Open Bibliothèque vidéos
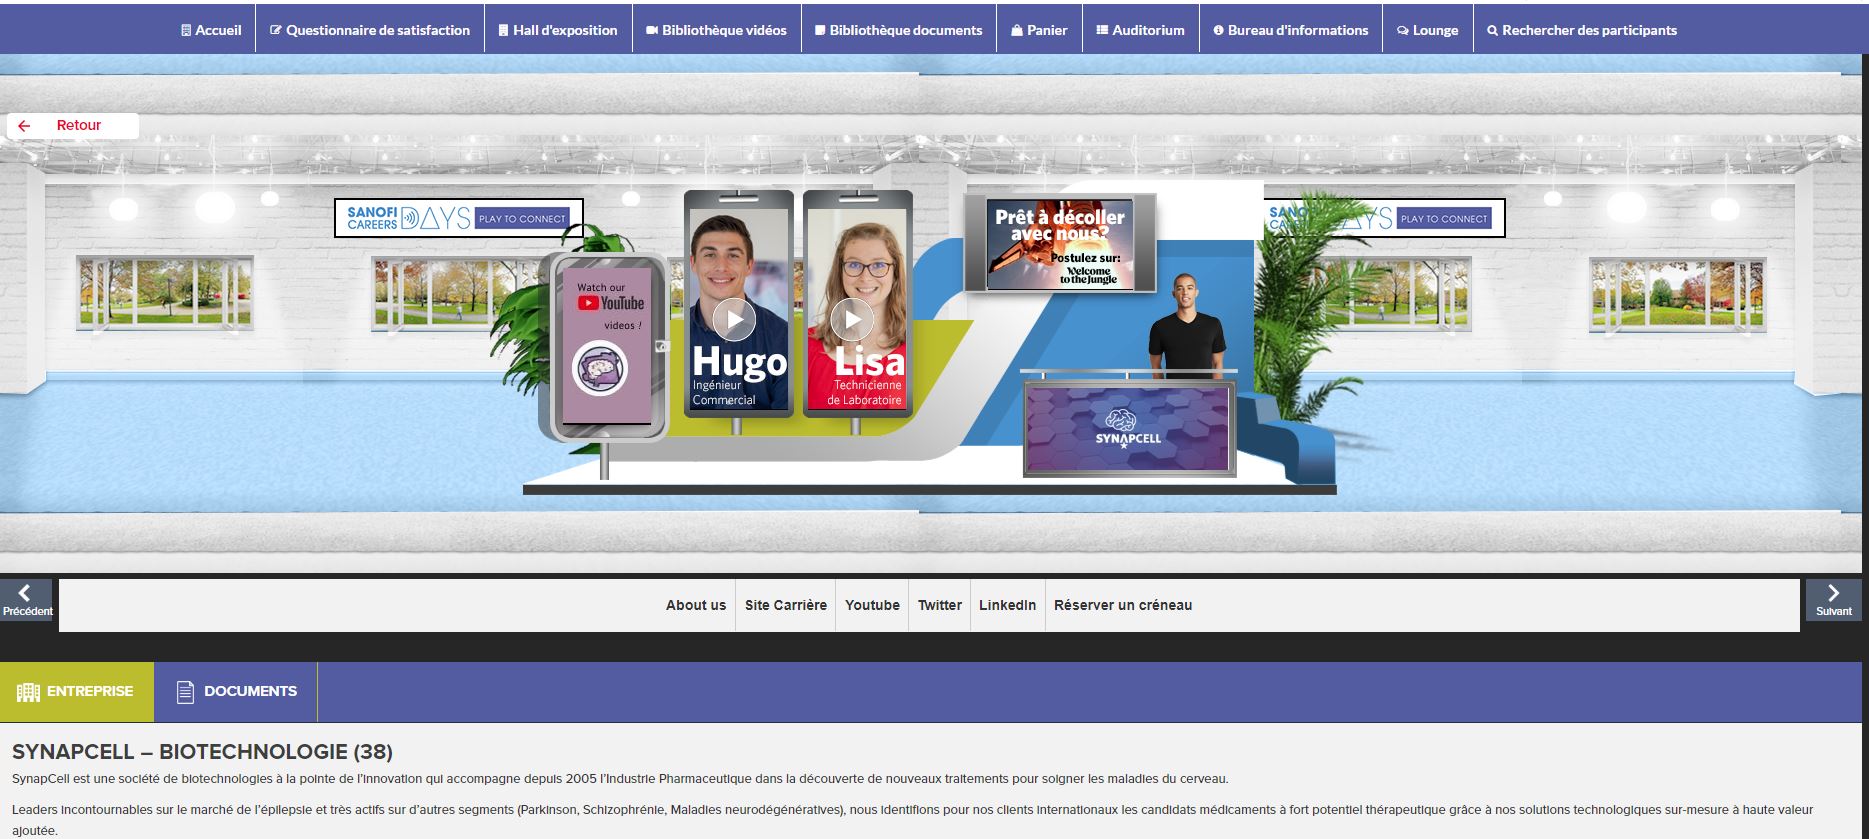 click(x=717, y=30)
